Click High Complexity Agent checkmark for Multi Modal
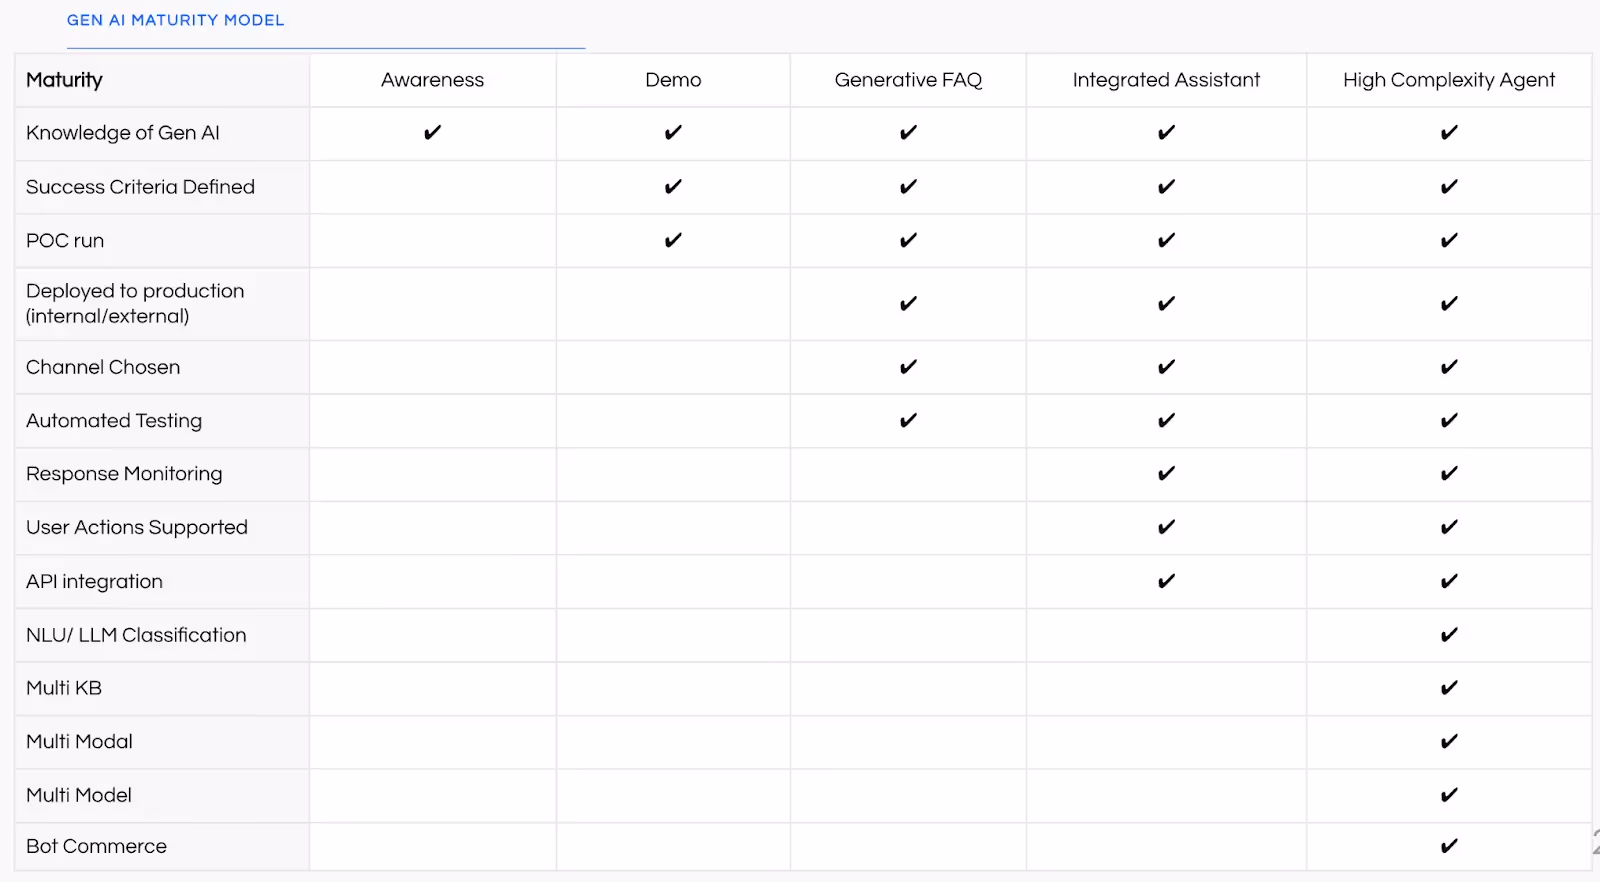Viewport: 1600px width, 882px height. 1449,741
